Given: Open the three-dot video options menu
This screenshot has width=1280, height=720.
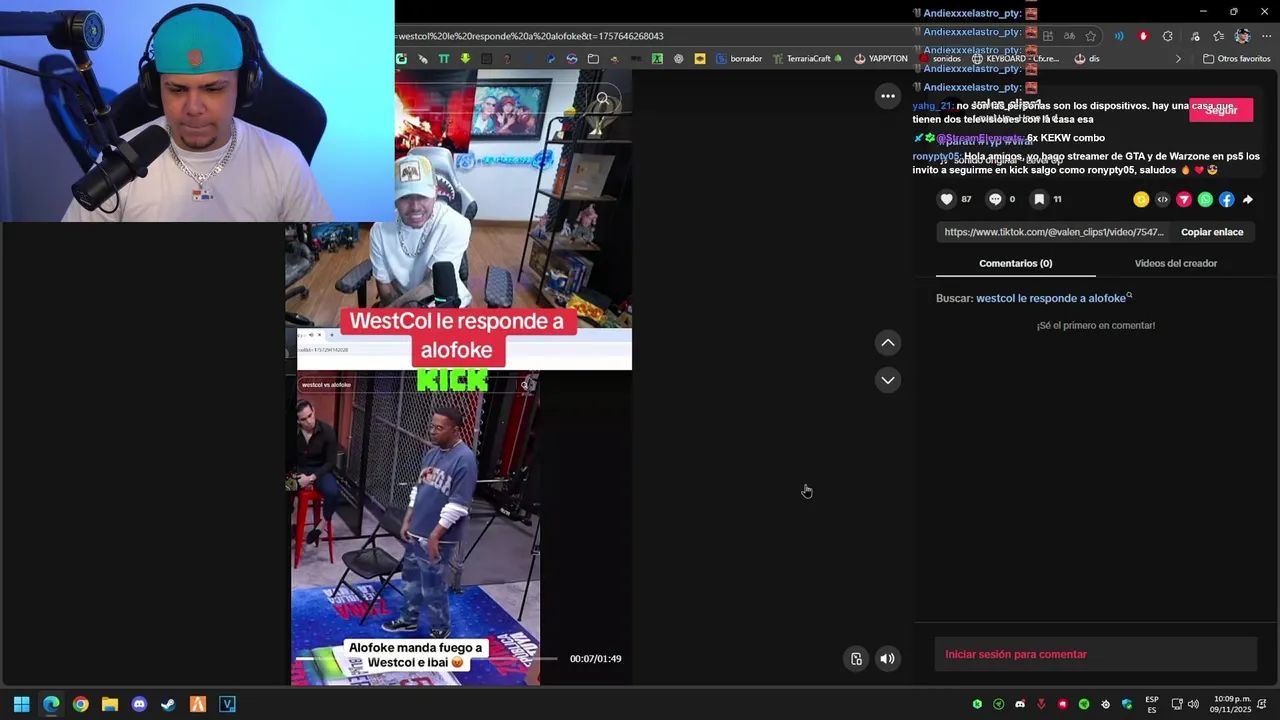Looking at the screenshot, I should coord(887,96).
